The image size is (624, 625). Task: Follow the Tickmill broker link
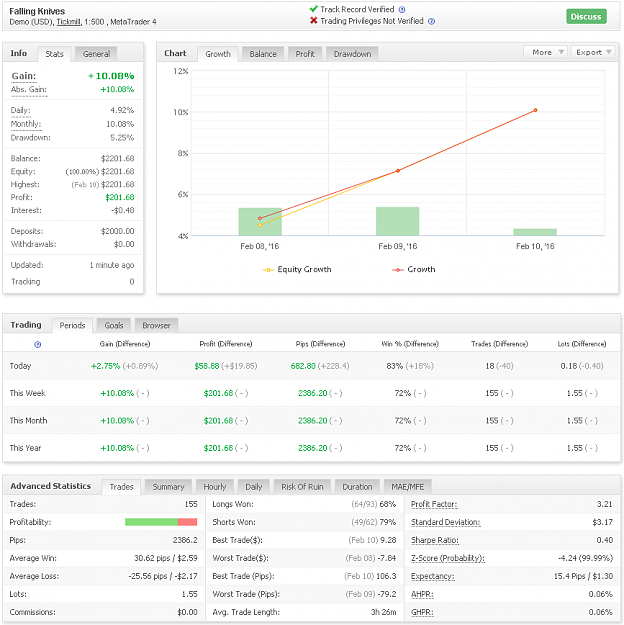coord(68,22)
